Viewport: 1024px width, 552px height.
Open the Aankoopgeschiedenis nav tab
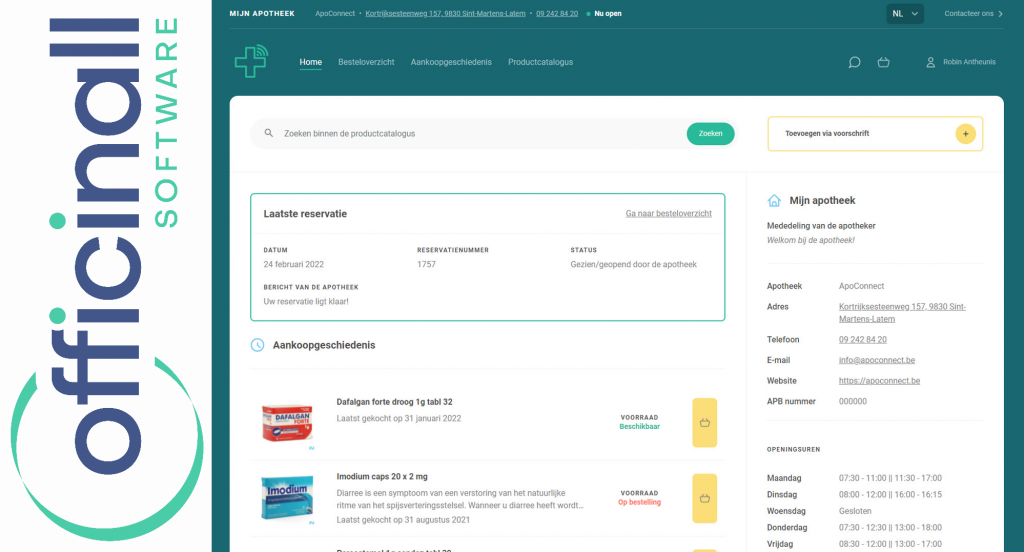[451, 62]
